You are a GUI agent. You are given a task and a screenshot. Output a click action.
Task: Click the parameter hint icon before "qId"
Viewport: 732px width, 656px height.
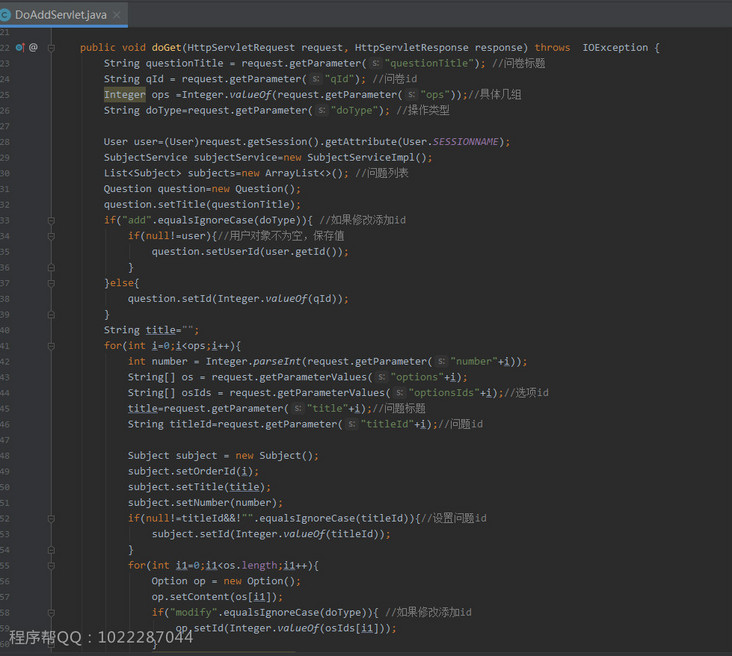pyautogui.click(x=316, y=79)
